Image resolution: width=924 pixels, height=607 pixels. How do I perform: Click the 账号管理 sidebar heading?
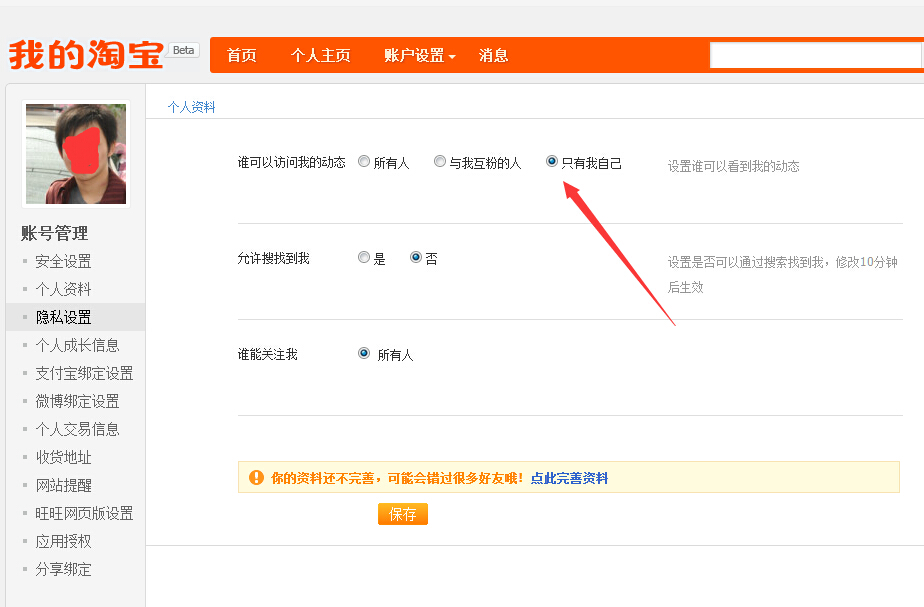point(54,233)
